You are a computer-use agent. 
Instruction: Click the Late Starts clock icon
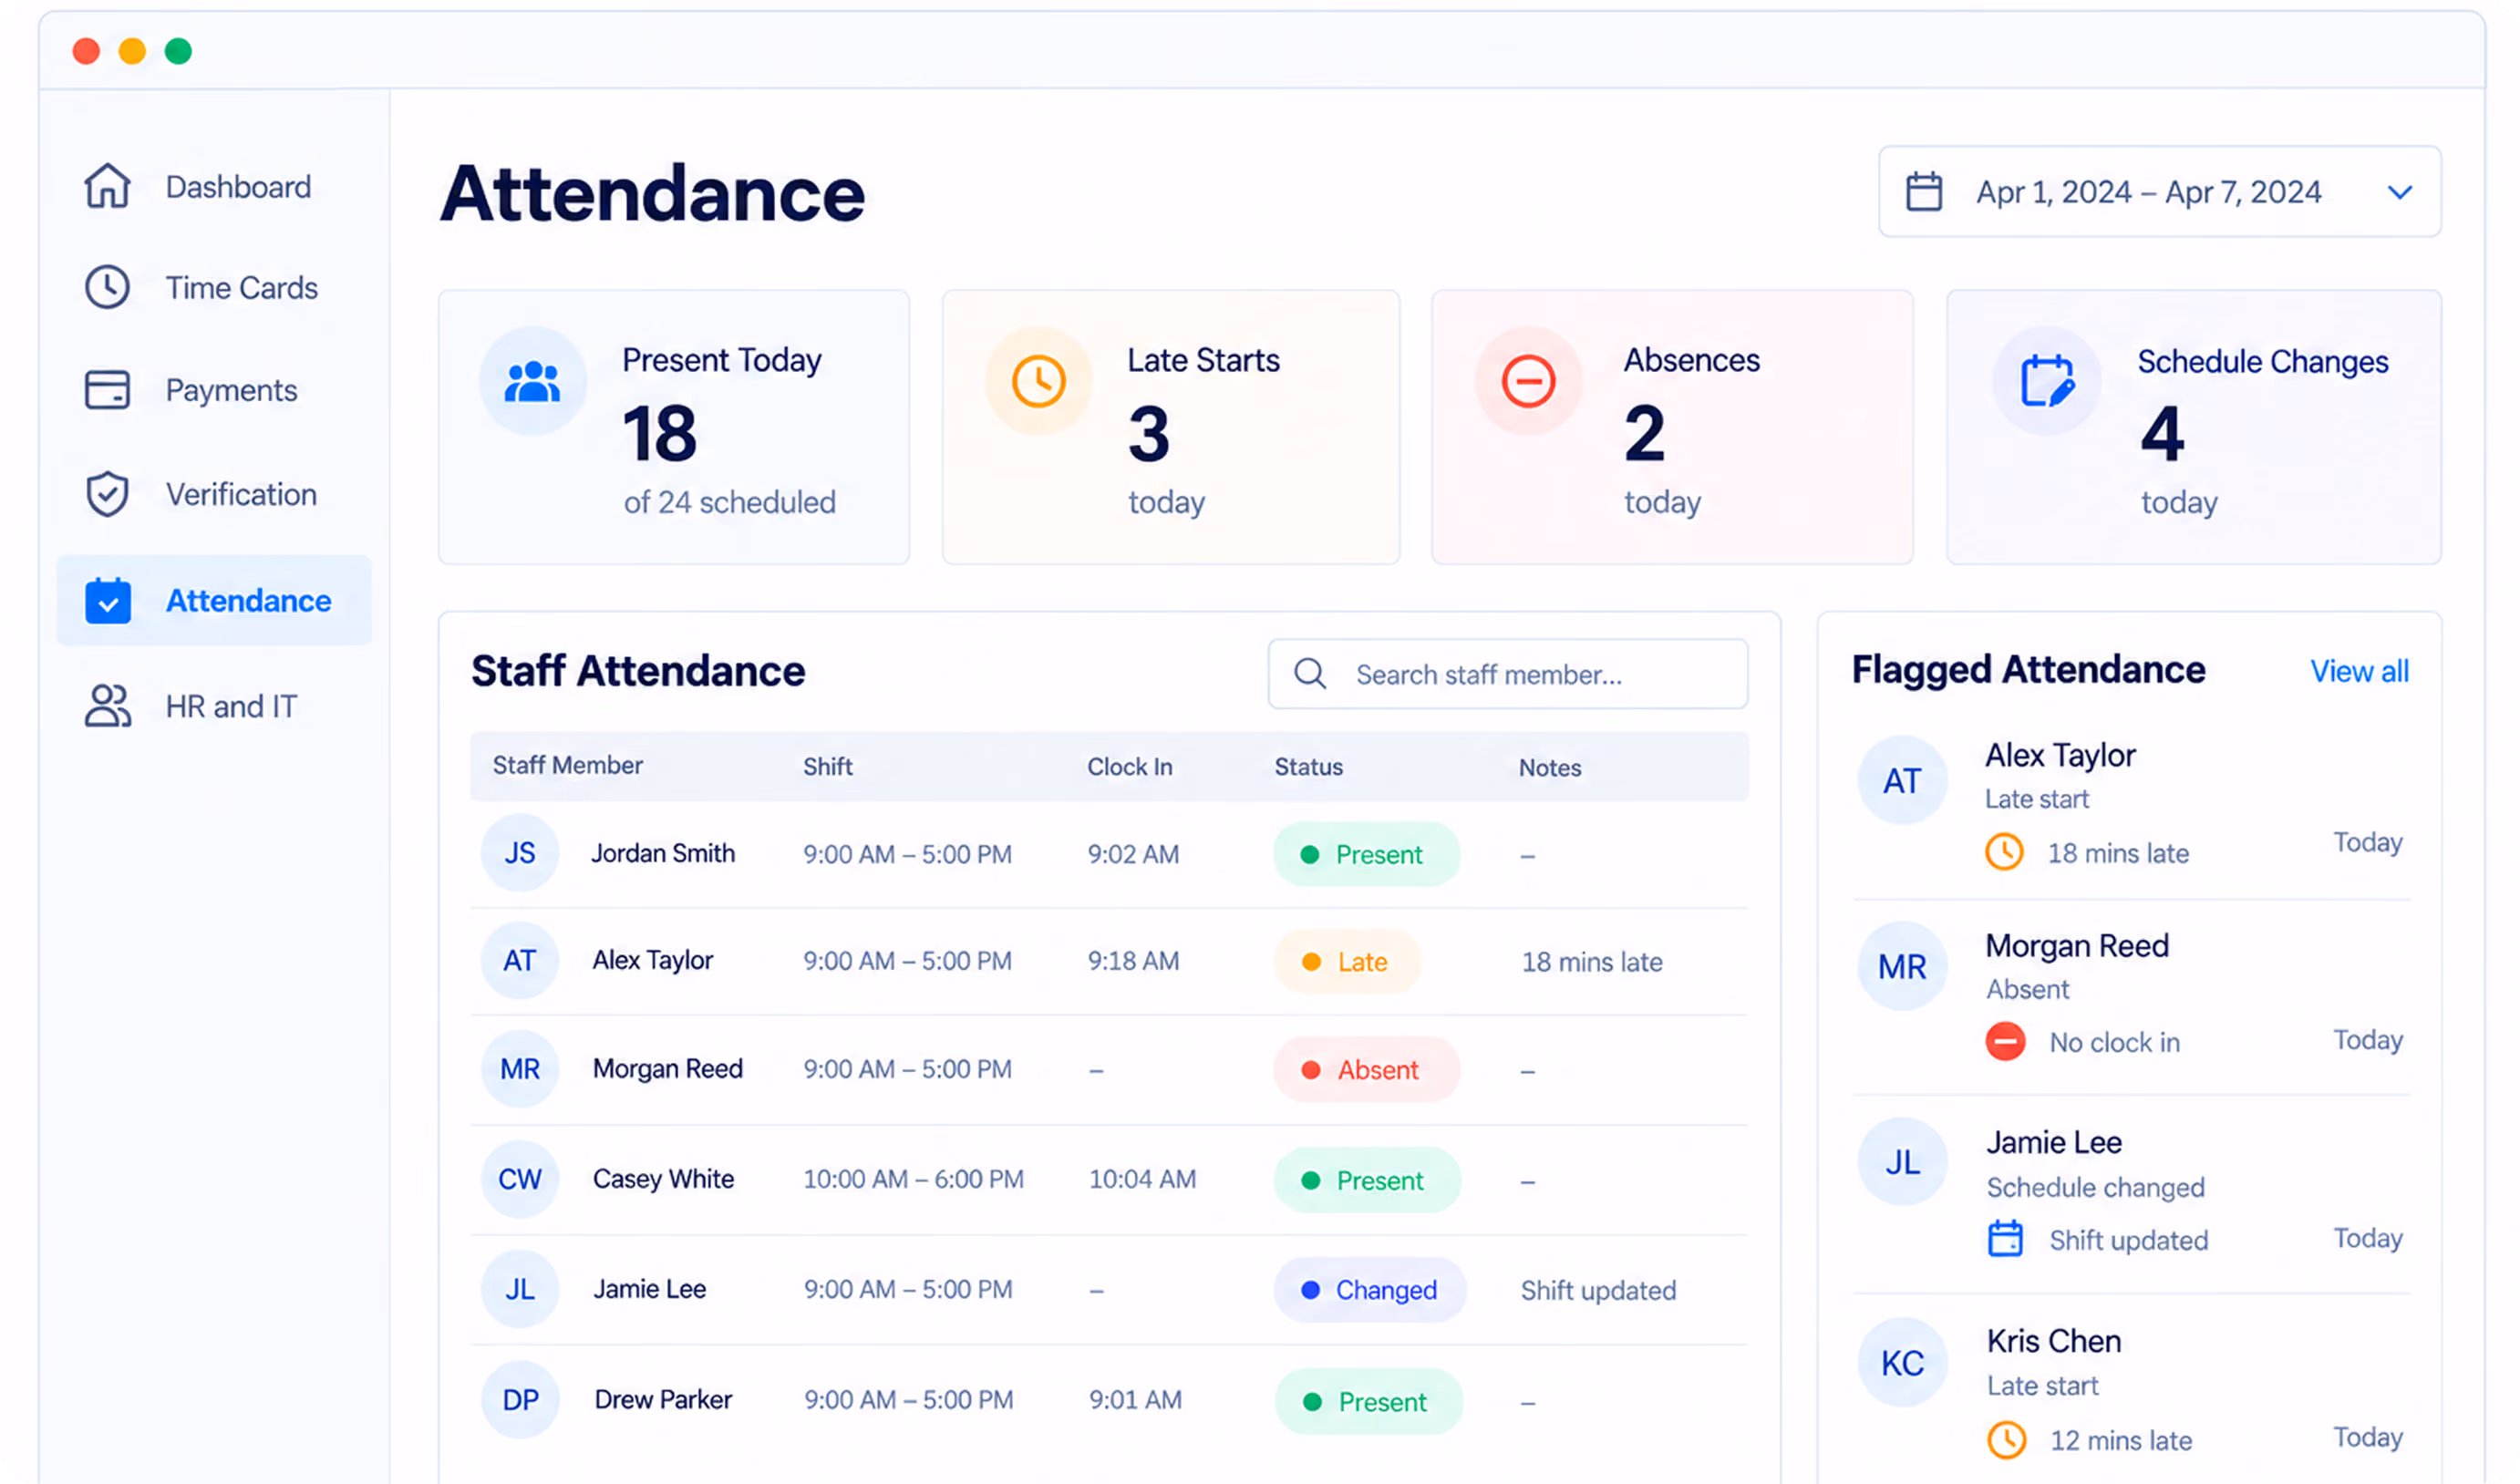point(1039,381)
